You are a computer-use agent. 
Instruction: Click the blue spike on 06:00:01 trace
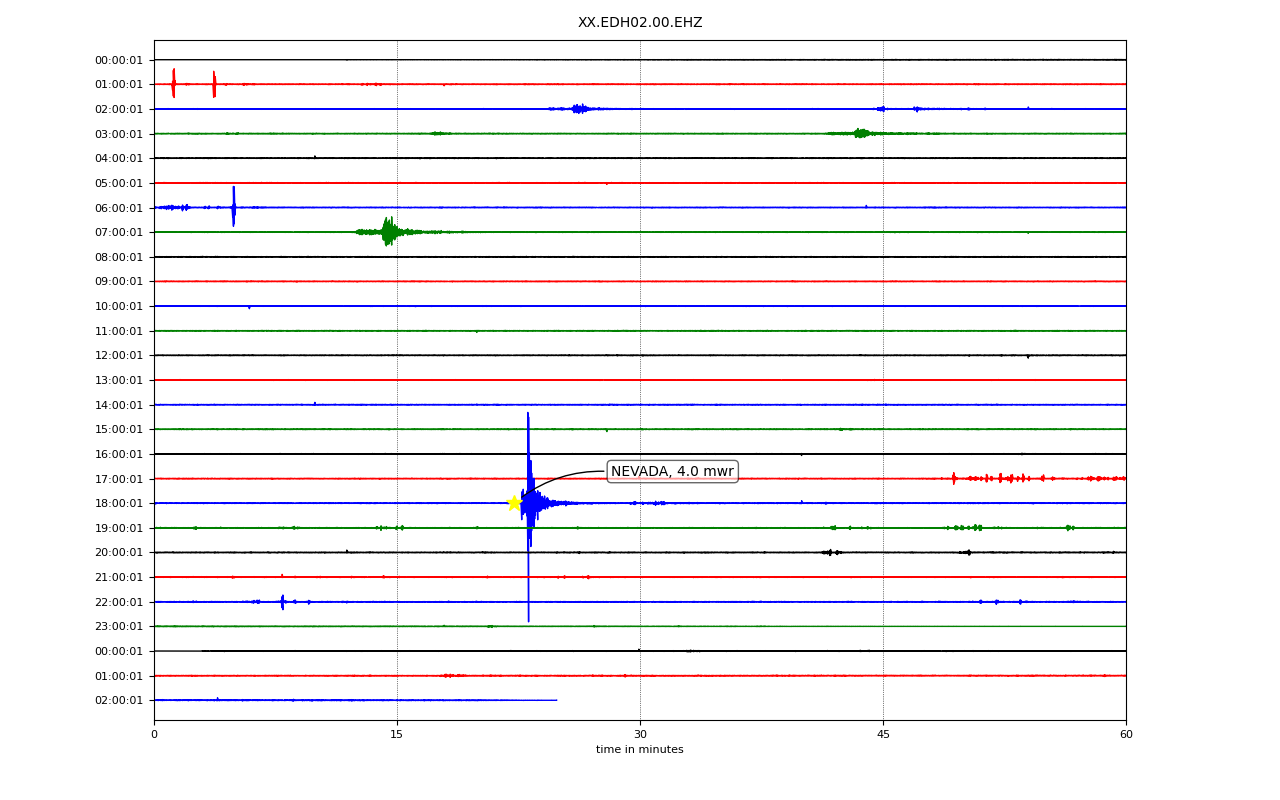(234, 207)
